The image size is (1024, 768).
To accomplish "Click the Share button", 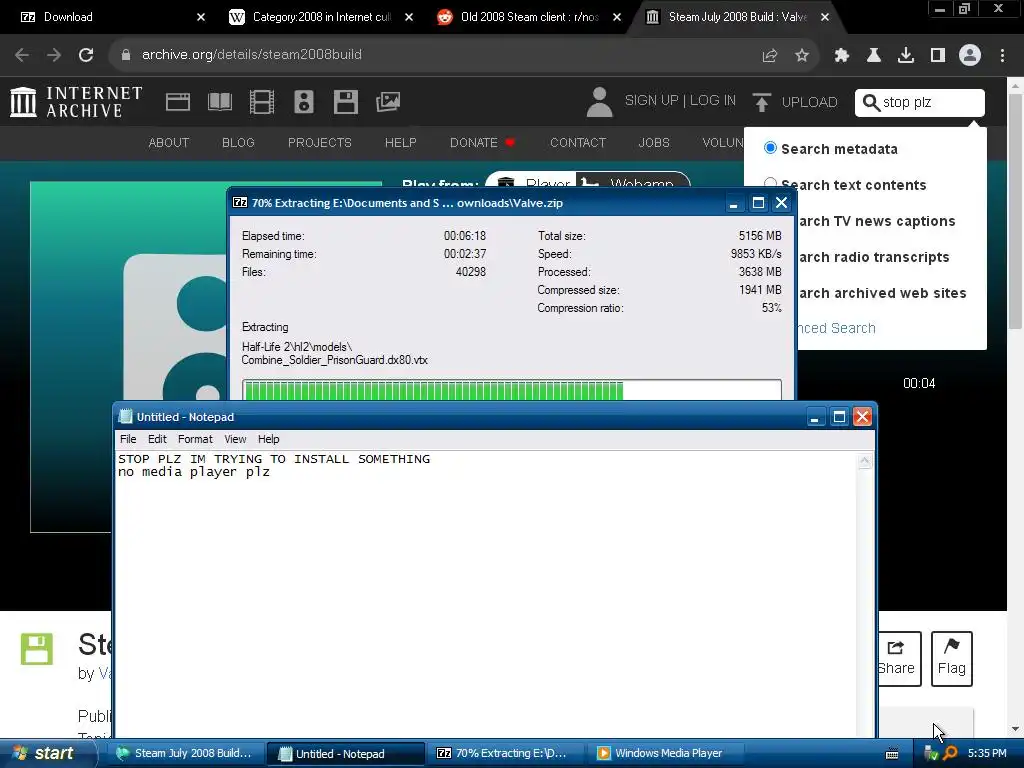I will click(897, 658).
